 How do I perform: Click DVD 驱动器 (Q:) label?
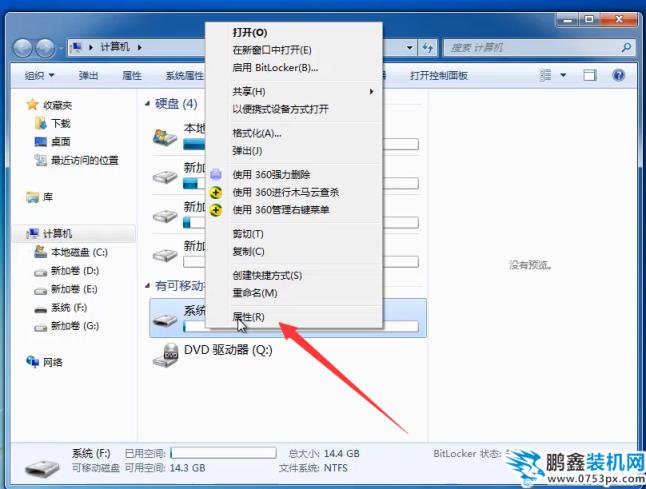[228, 350]
